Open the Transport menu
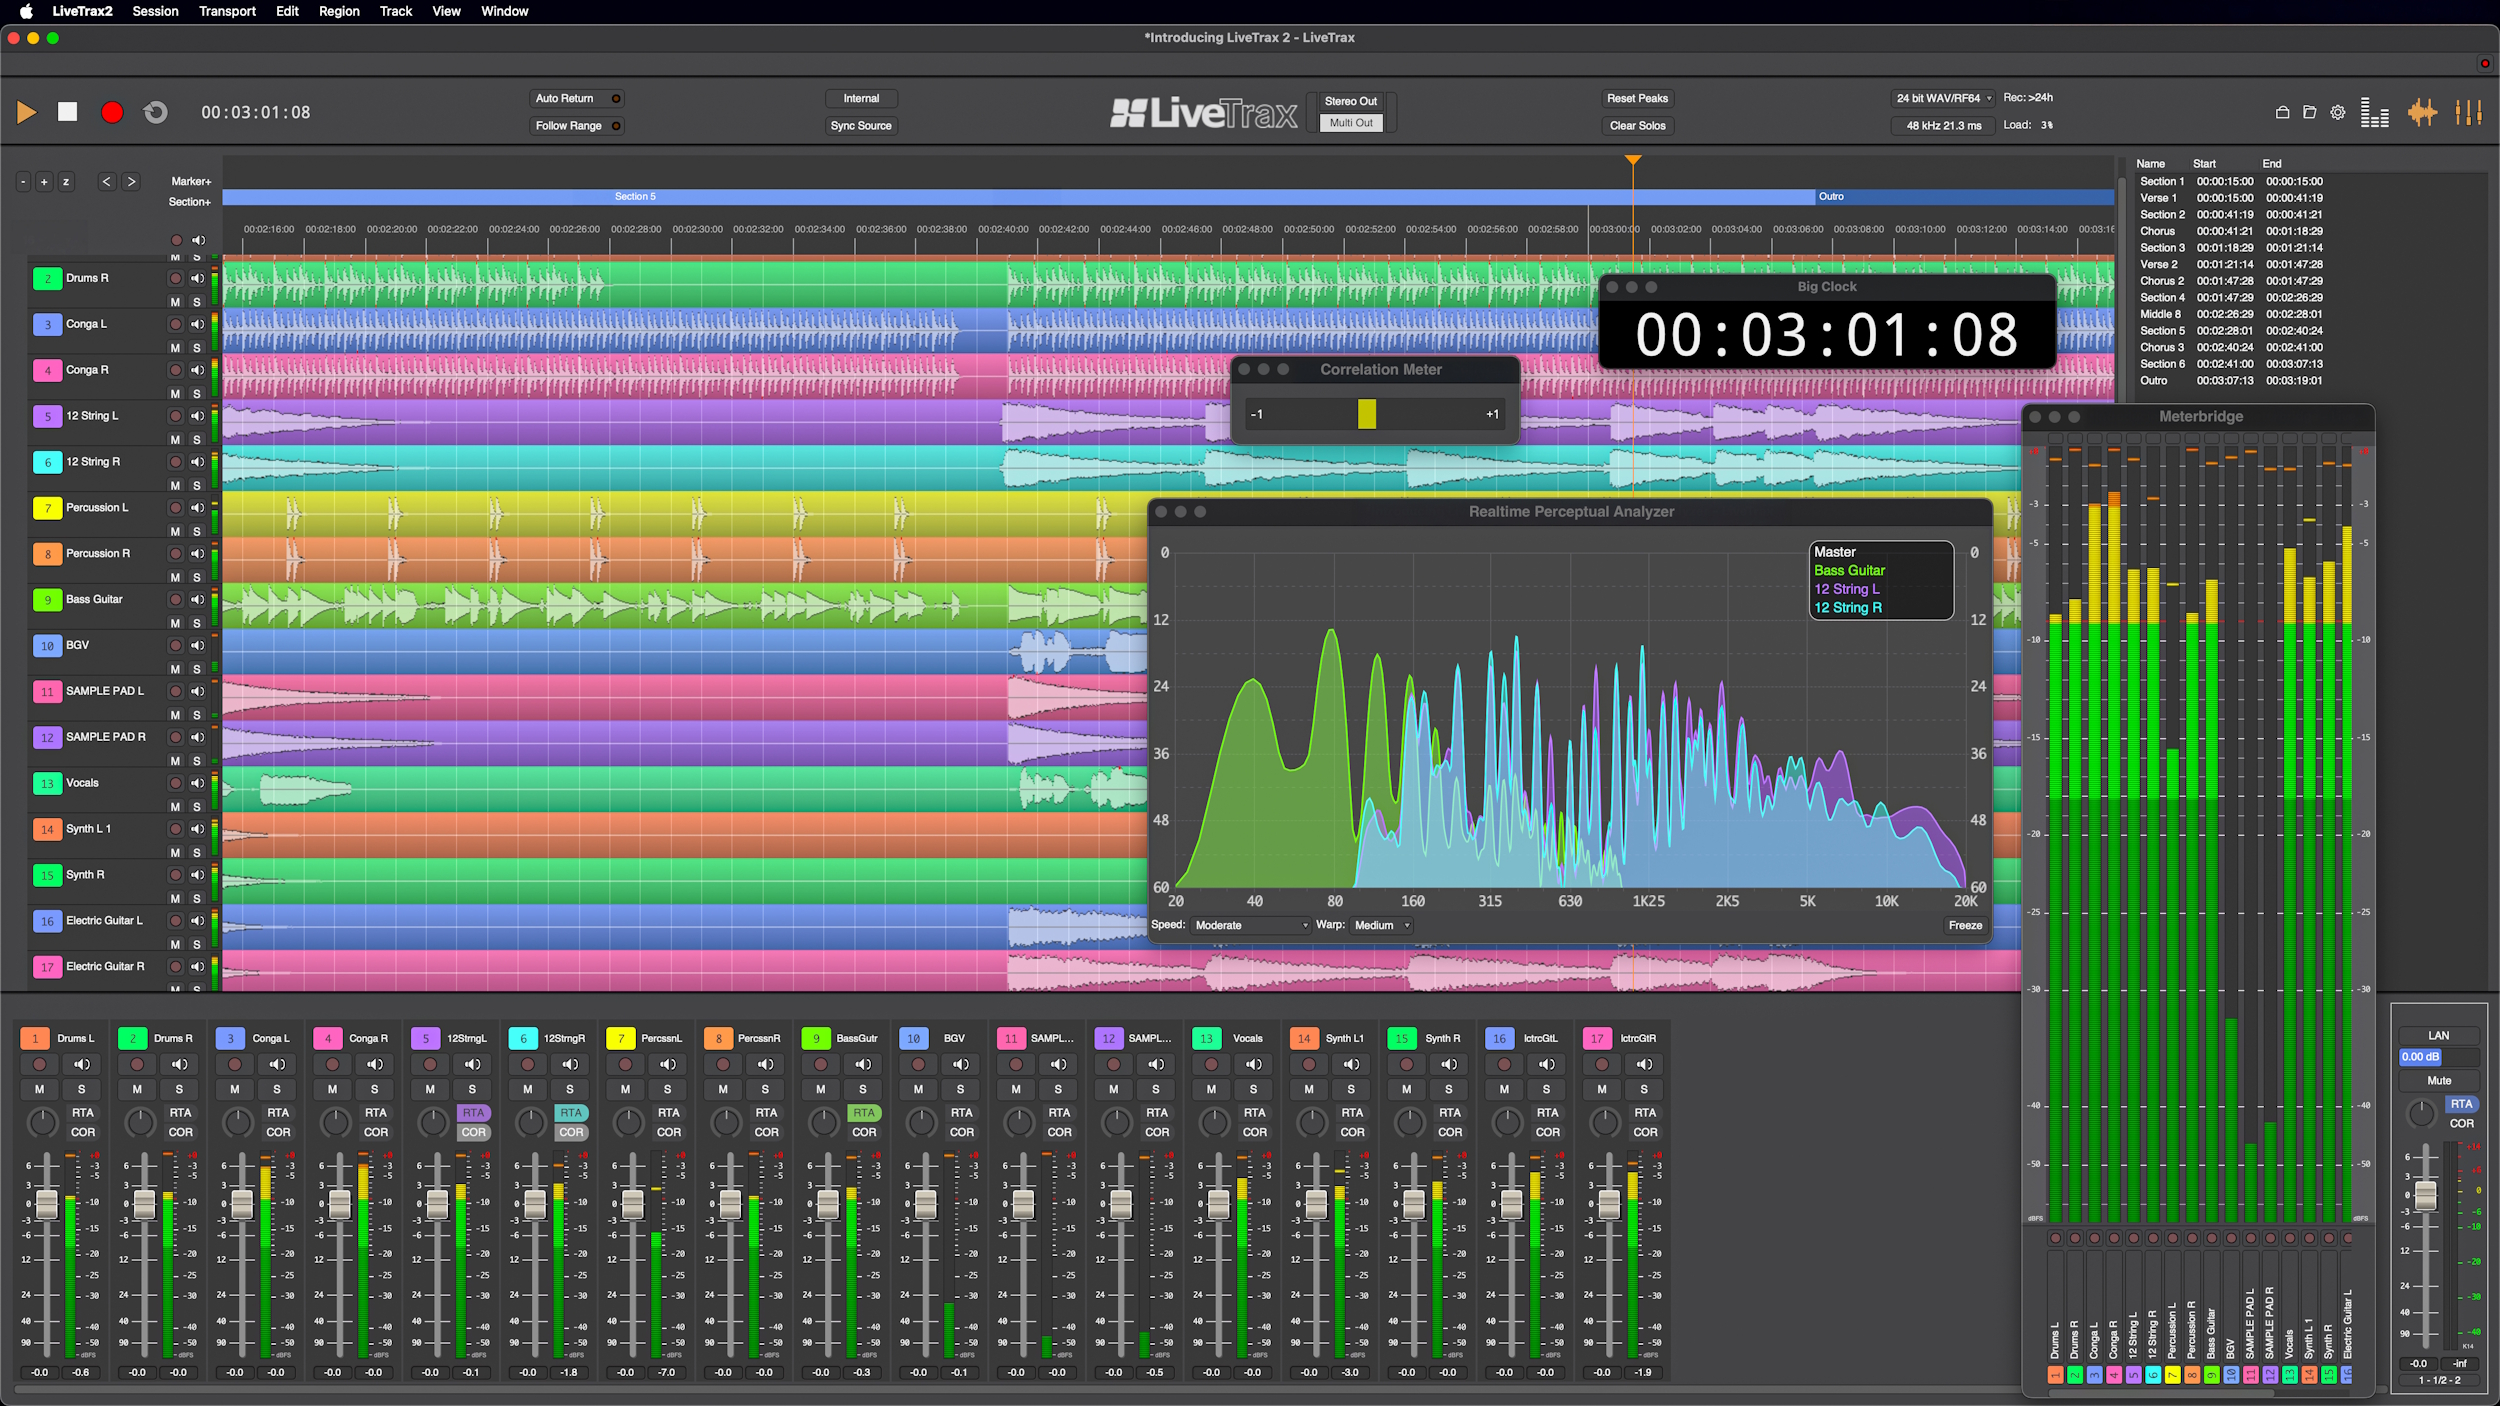This screenshot has height=1406, width=2500. click(227, 11)
